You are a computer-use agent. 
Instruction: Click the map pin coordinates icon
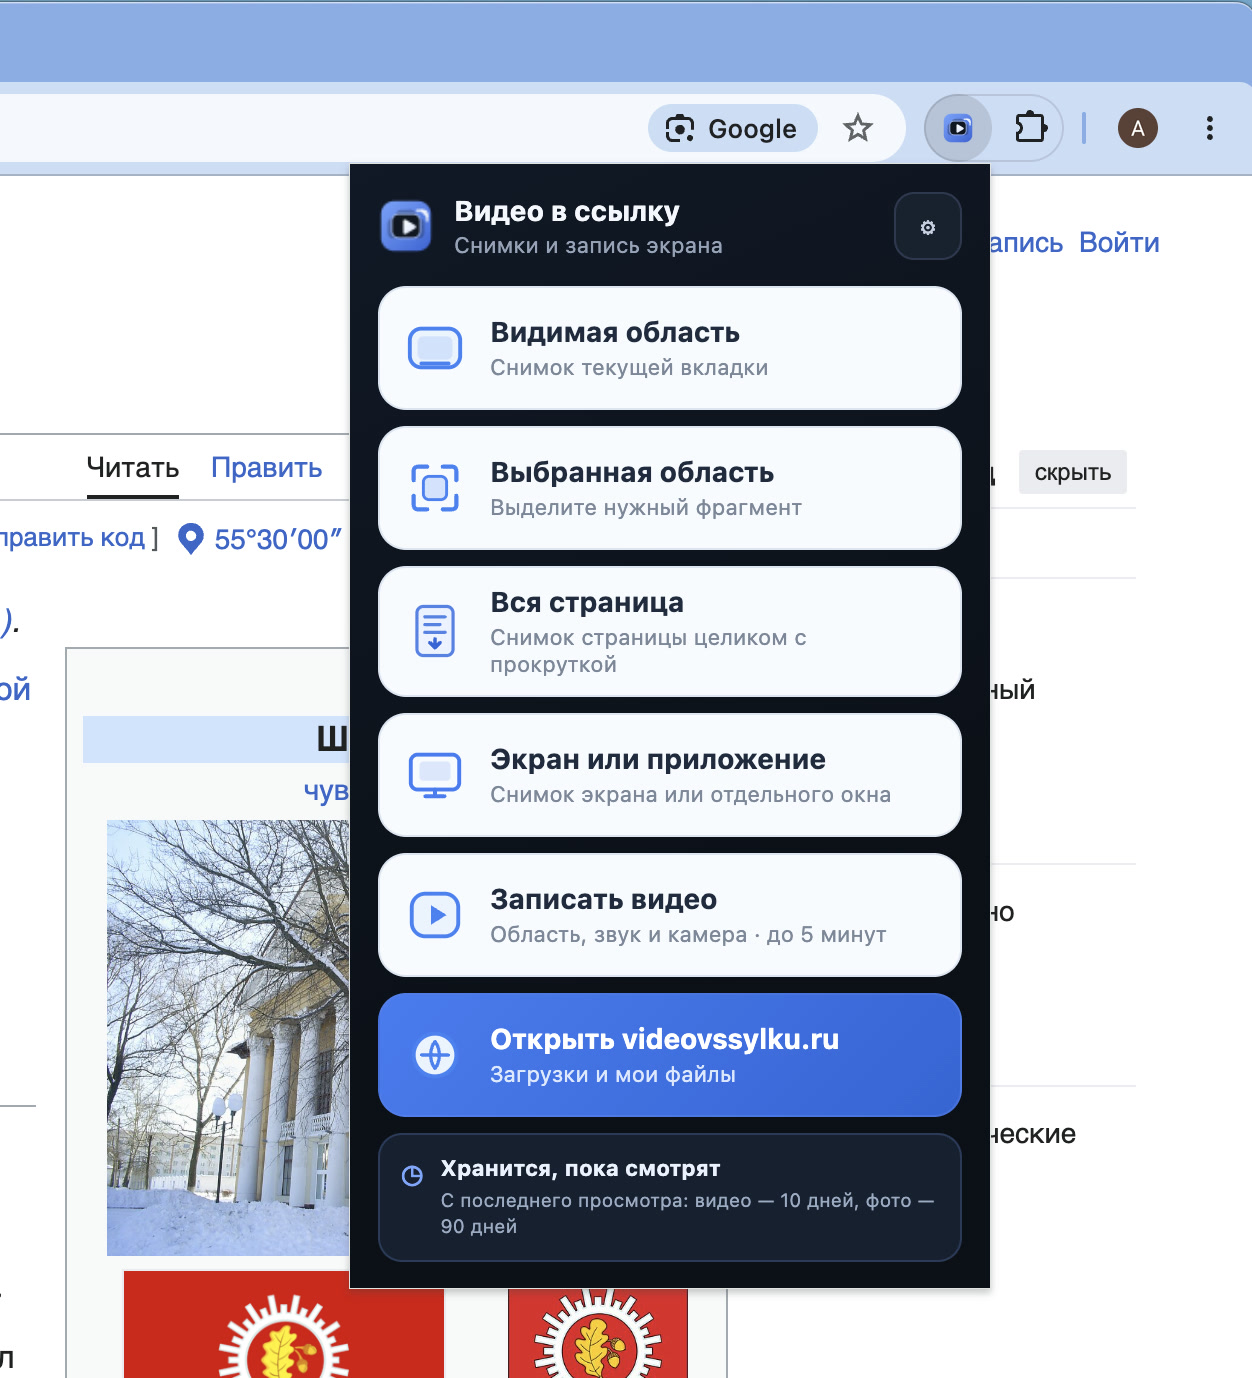(x=190, y=539)
